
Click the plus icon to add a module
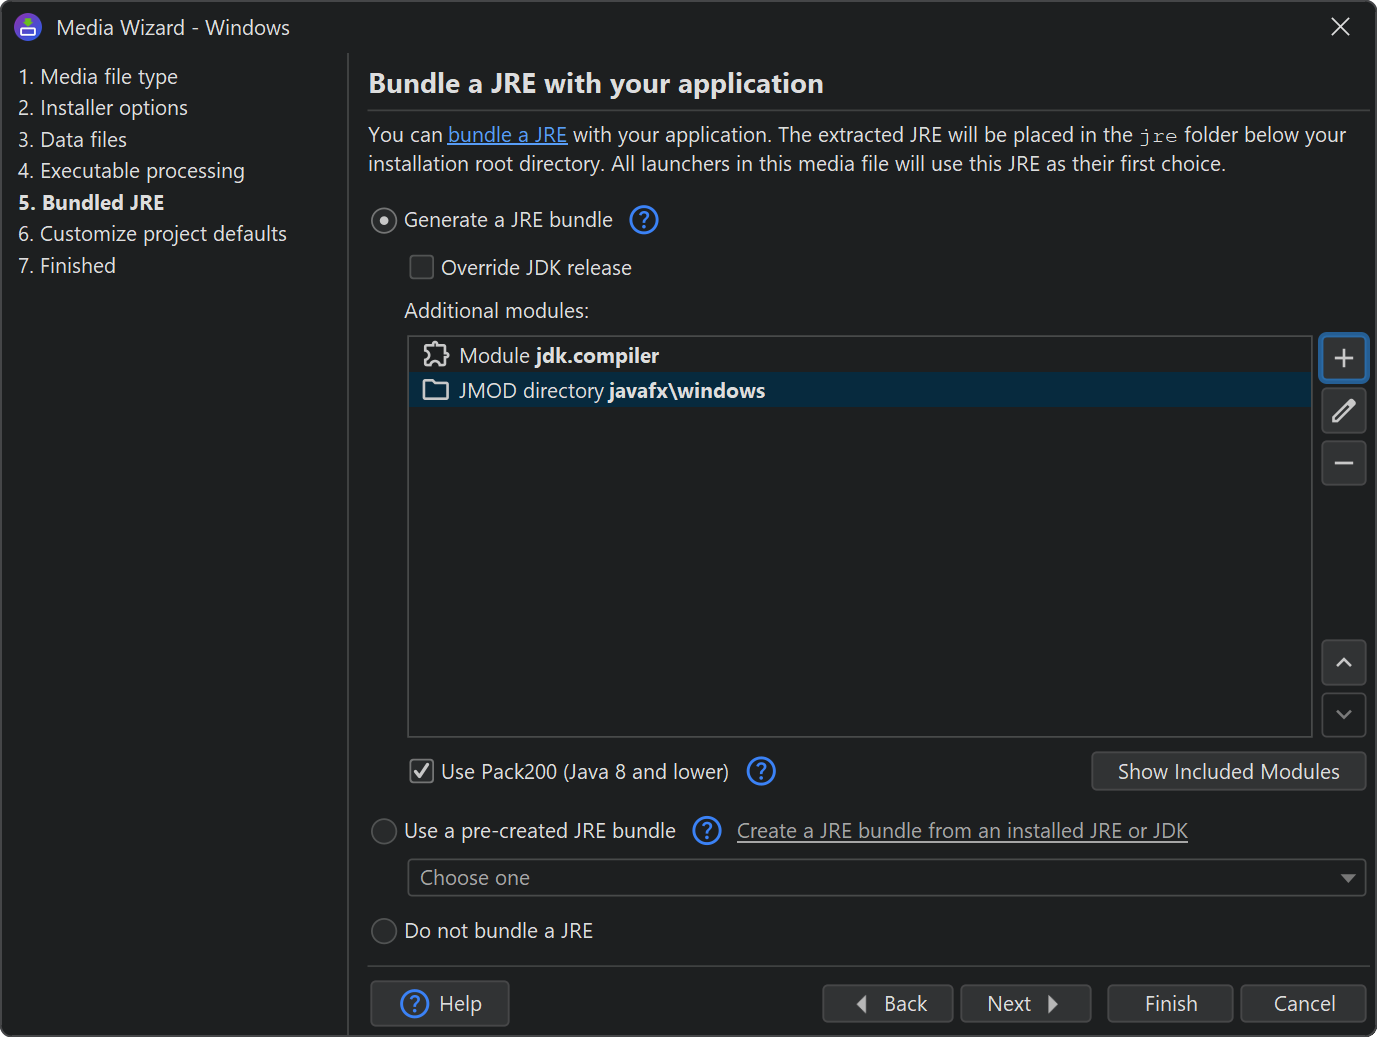point(1343,358)
